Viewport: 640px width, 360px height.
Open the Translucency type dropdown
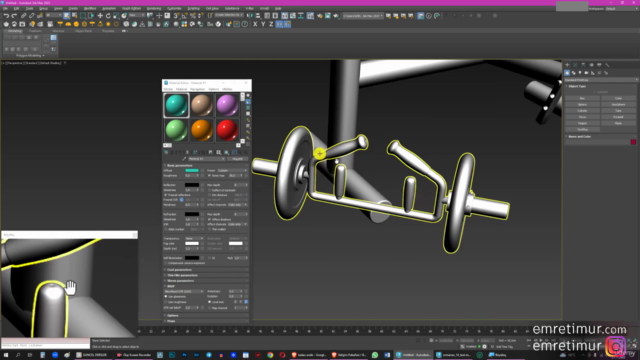coord(194,238)
